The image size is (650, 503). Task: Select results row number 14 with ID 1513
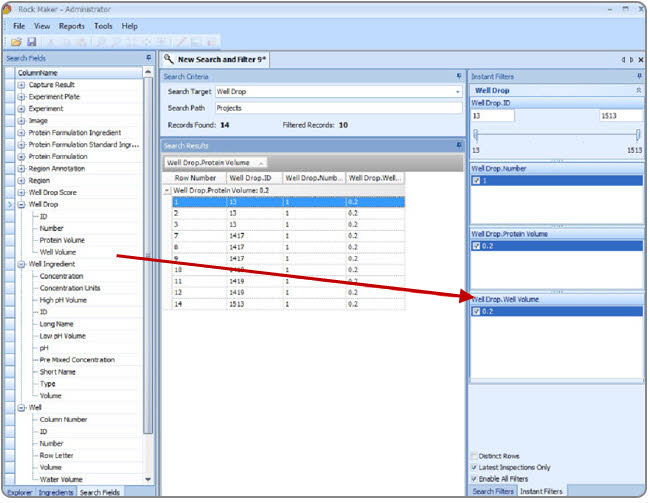click(x=289, y=304)
